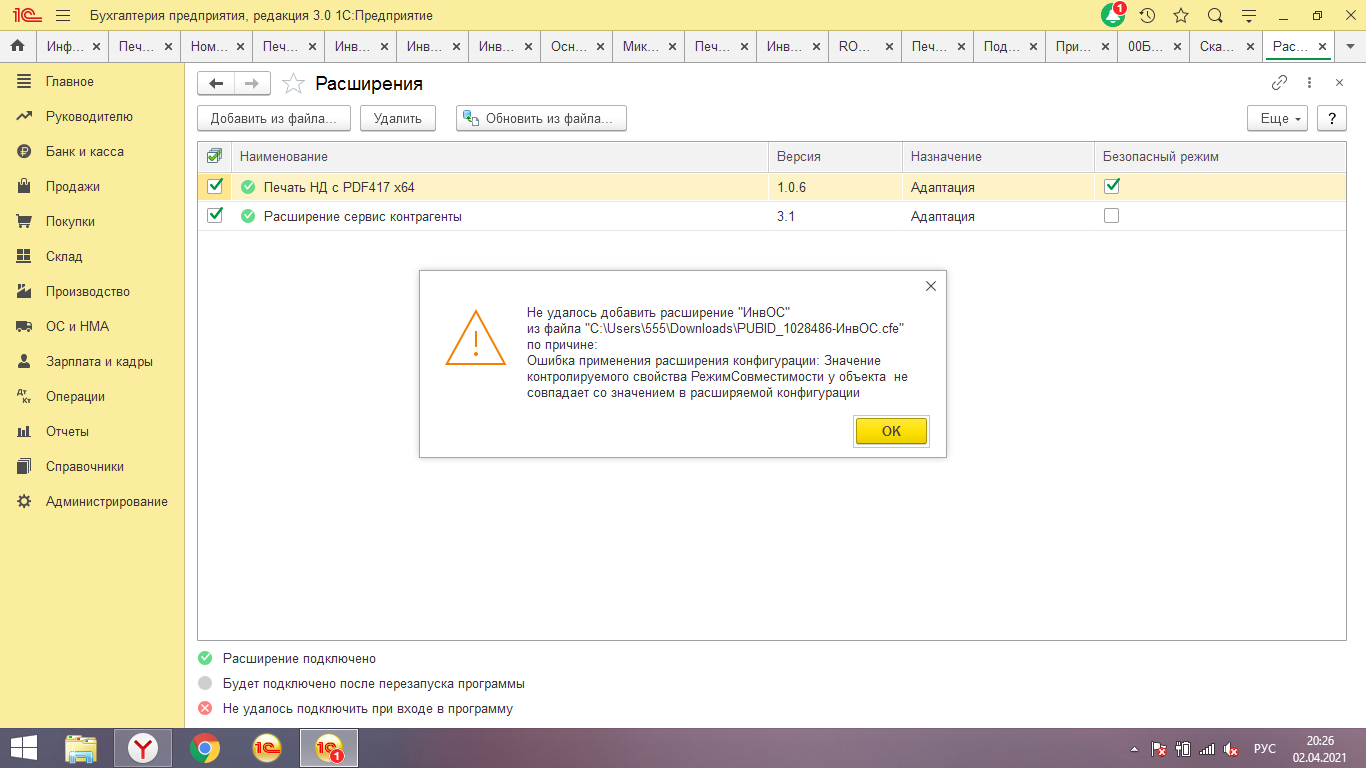Open Зарплата и кадры section
The width and height of the screenshot is (1366, 768).
pos(99,361)
